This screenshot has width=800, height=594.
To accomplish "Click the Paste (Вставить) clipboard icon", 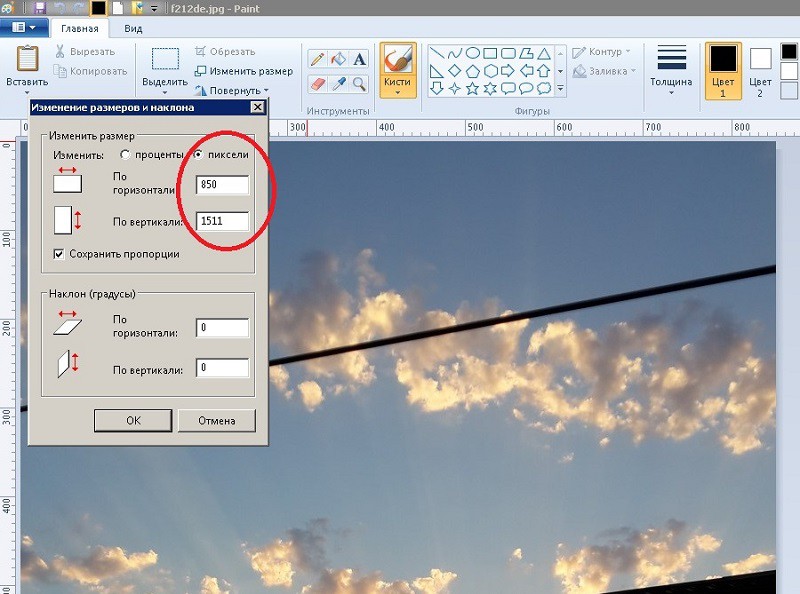I will pyautogui.click(x=26, y=60).
